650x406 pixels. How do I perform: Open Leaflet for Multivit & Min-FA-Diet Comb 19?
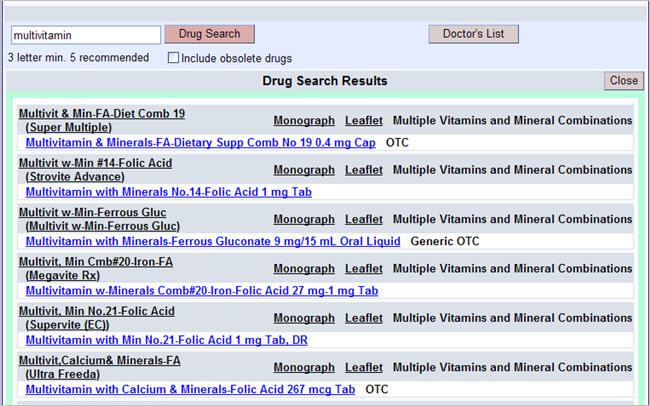point(364,121)
